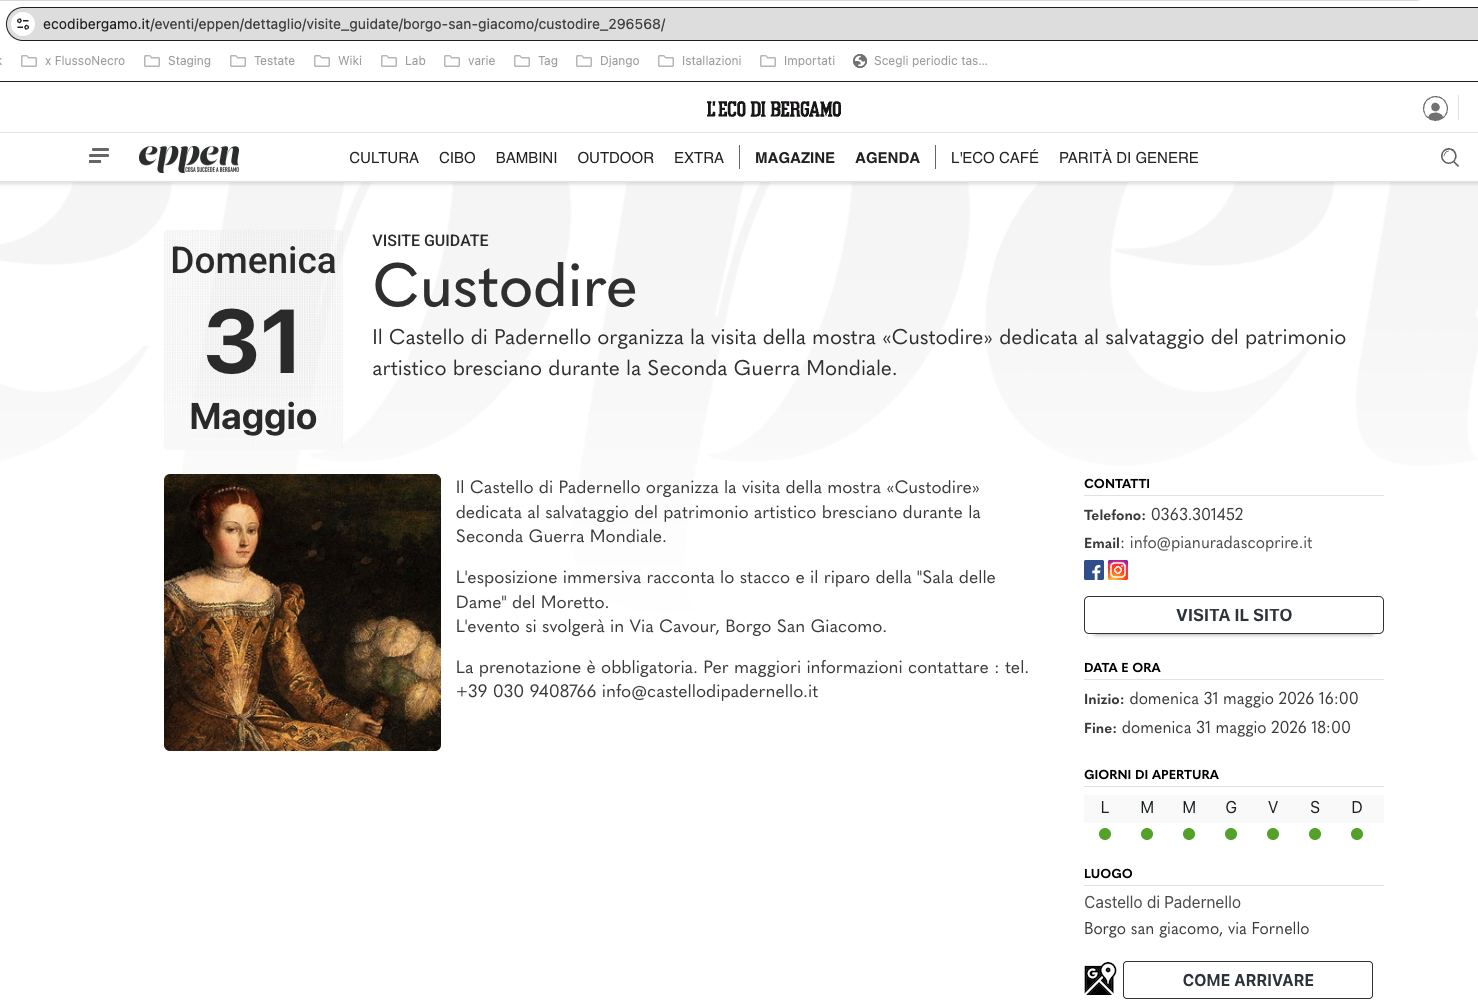Click the info@pianuradascoprire.it email link

click(x=1220, y=543)
